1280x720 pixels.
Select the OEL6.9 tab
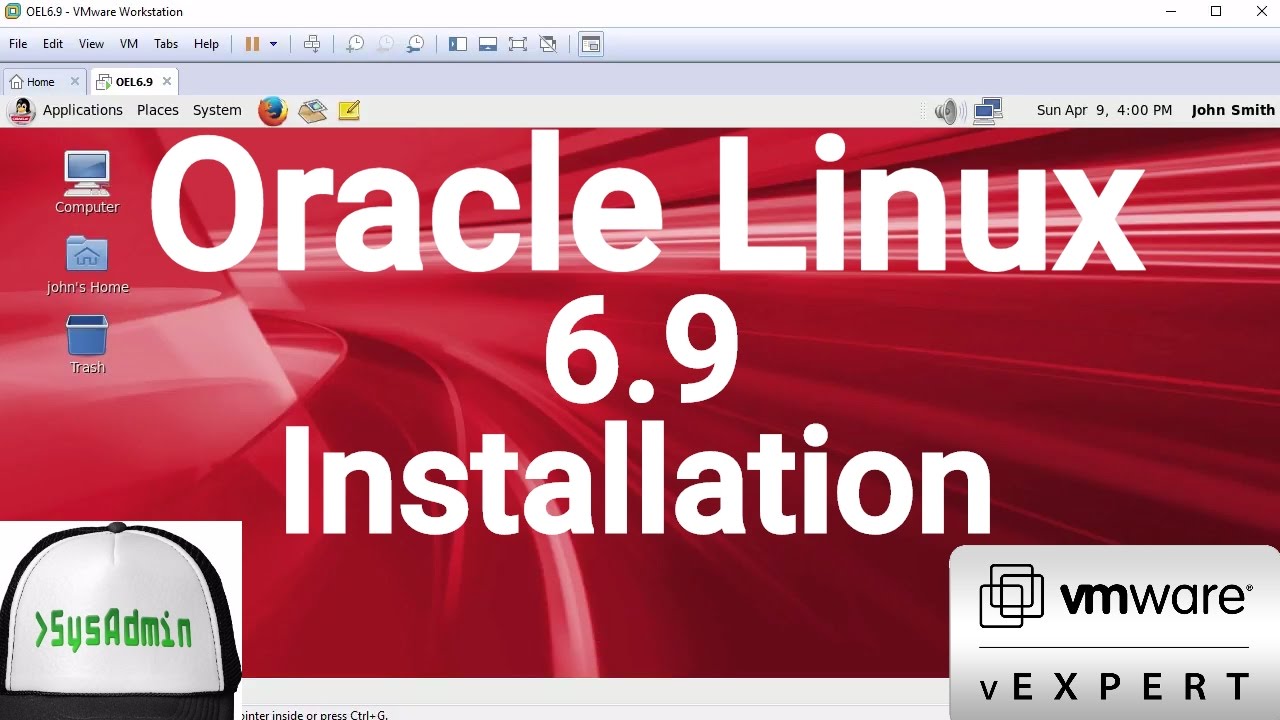[x=134, y=82]
